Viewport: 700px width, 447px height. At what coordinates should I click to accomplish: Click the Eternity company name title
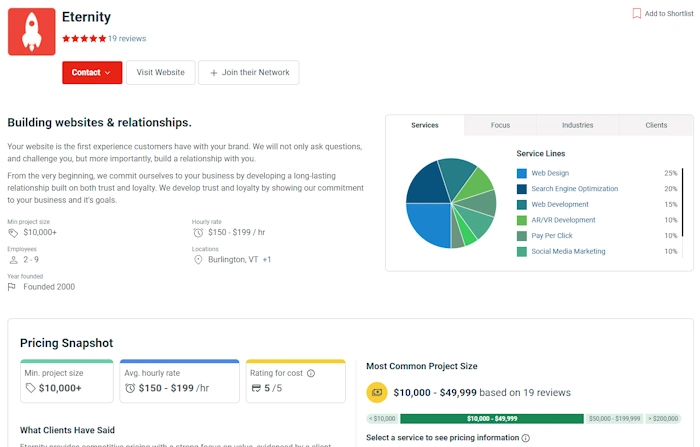(86, 17)
